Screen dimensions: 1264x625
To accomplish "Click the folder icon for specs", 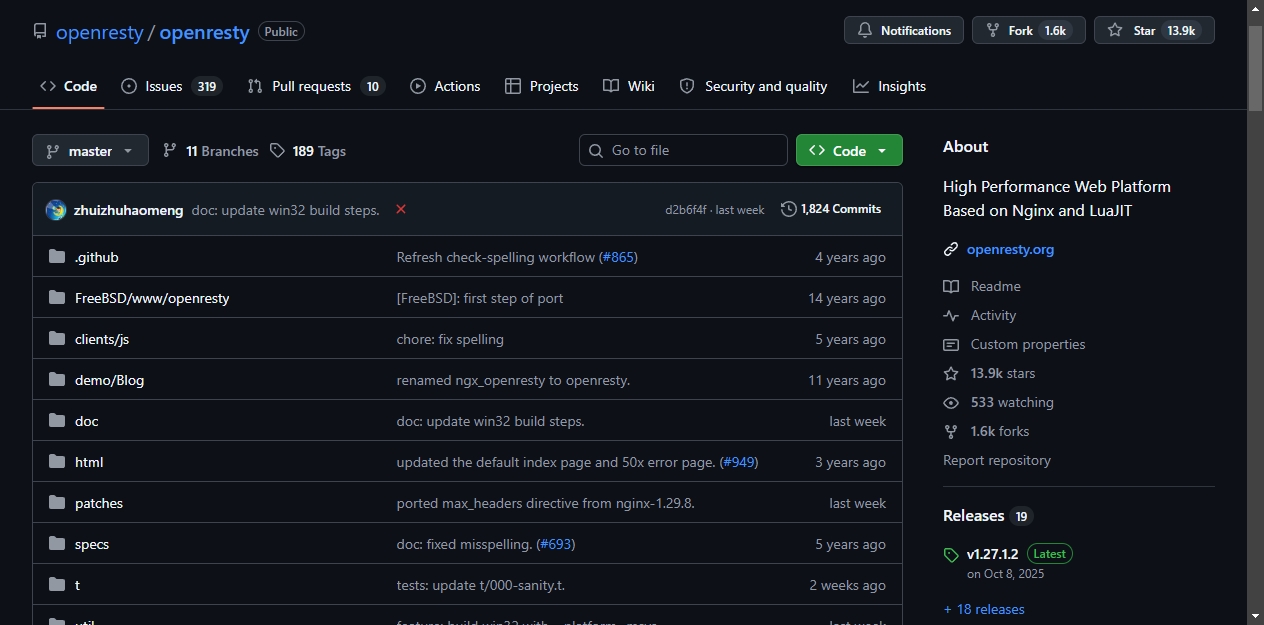I will (x=57, y=544).
